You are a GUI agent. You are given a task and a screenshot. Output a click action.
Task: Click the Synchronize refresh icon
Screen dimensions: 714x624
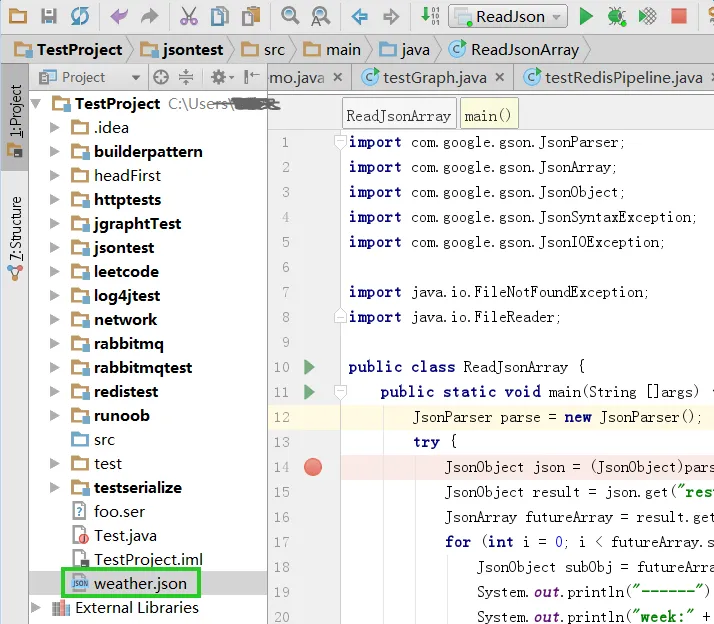[x=79, y=16]
